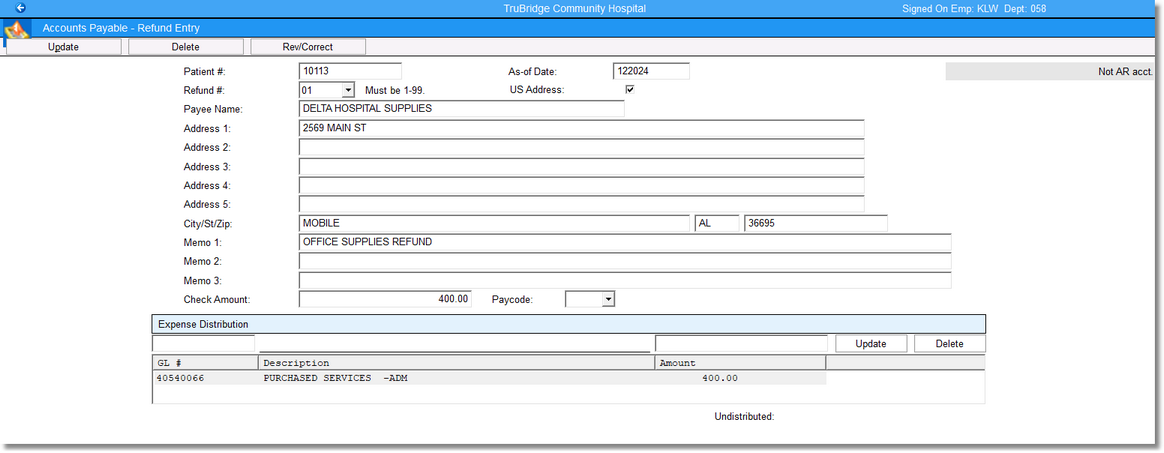Click the empty Address 5 field

(581, 203)
